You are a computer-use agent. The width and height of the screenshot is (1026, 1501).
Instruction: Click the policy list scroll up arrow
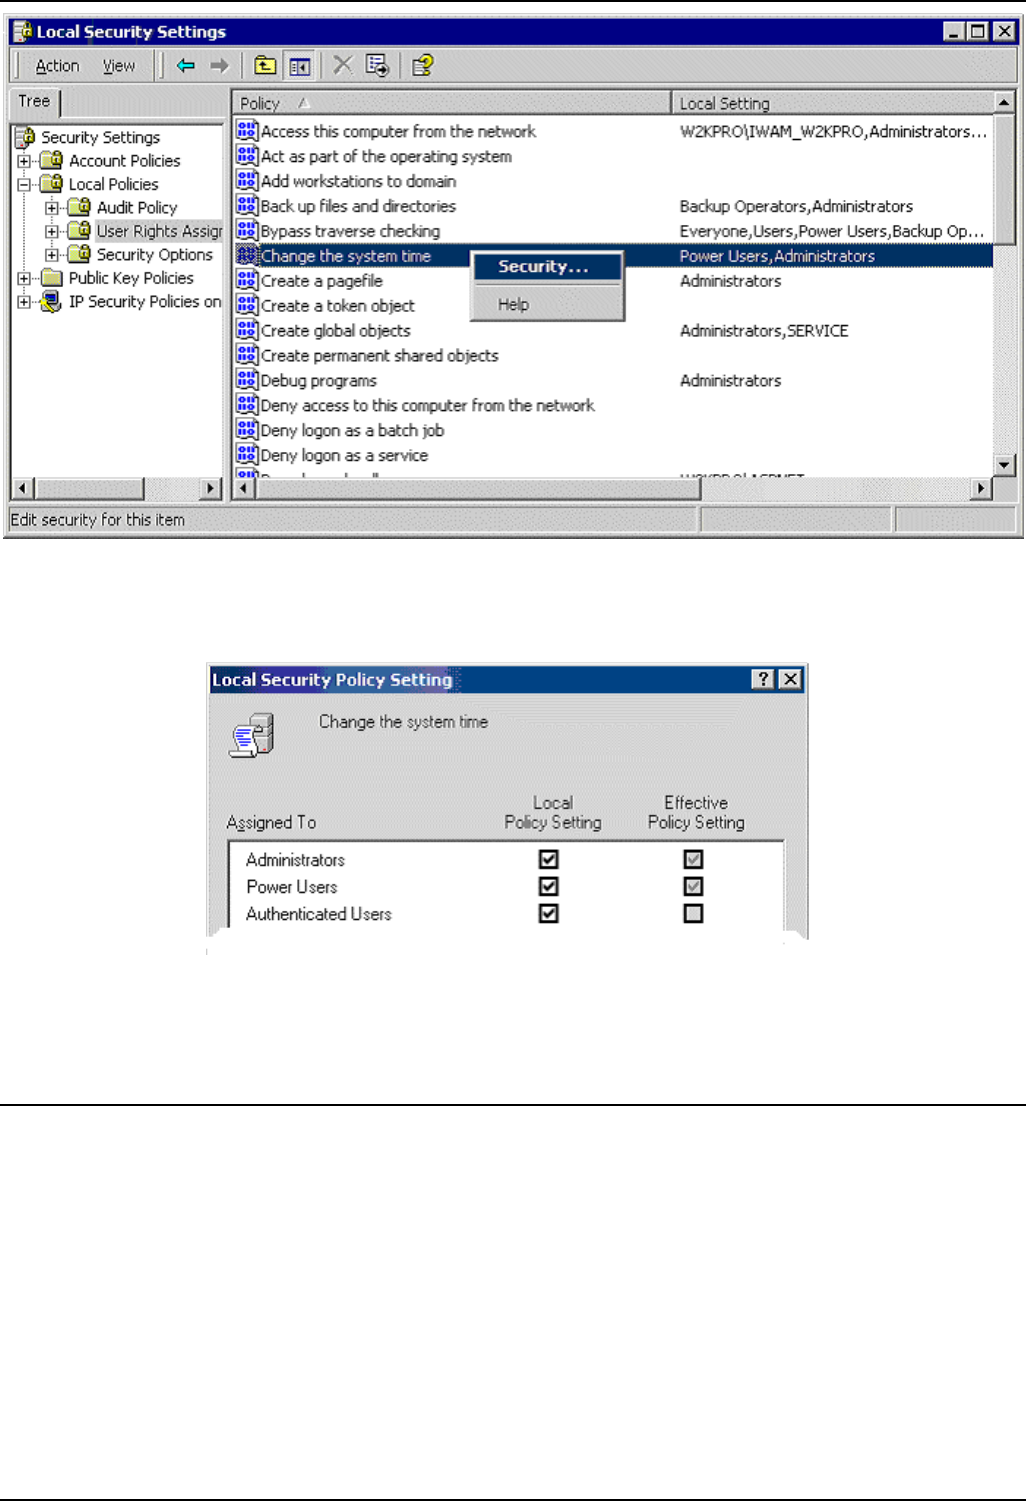point(1004,102)
